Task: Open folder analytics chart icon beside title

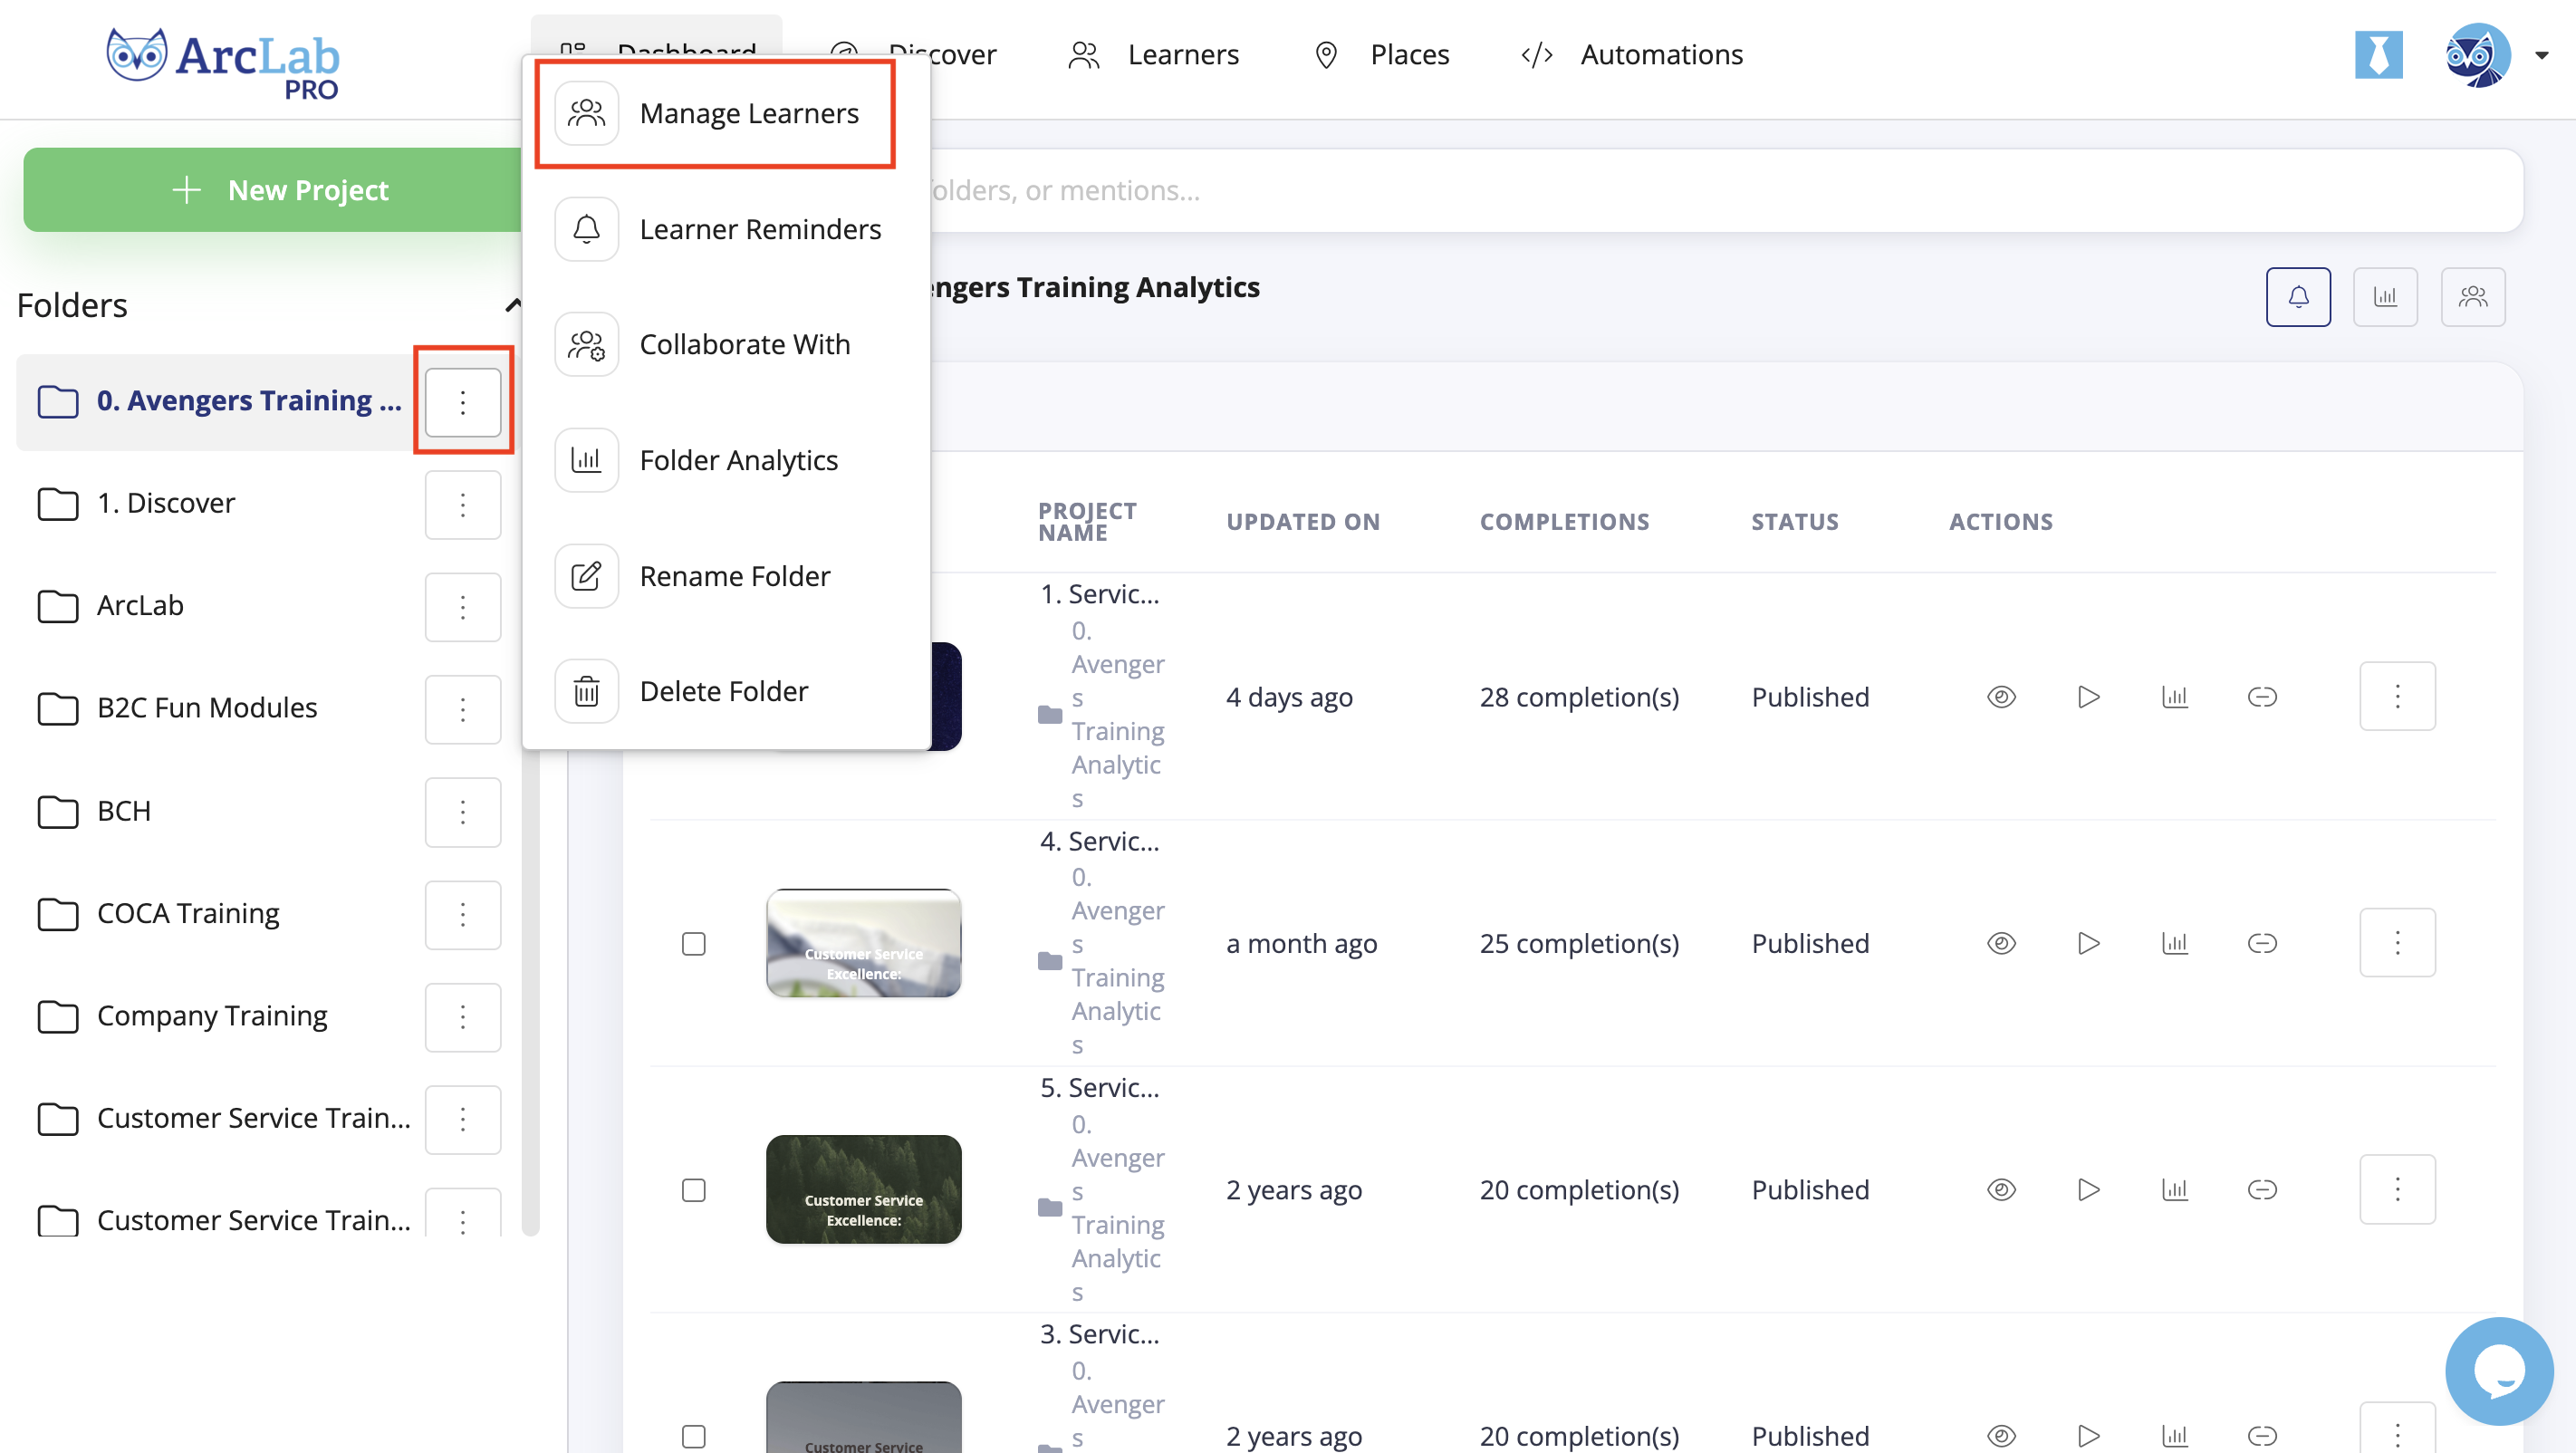Action: pos(2385,297)
